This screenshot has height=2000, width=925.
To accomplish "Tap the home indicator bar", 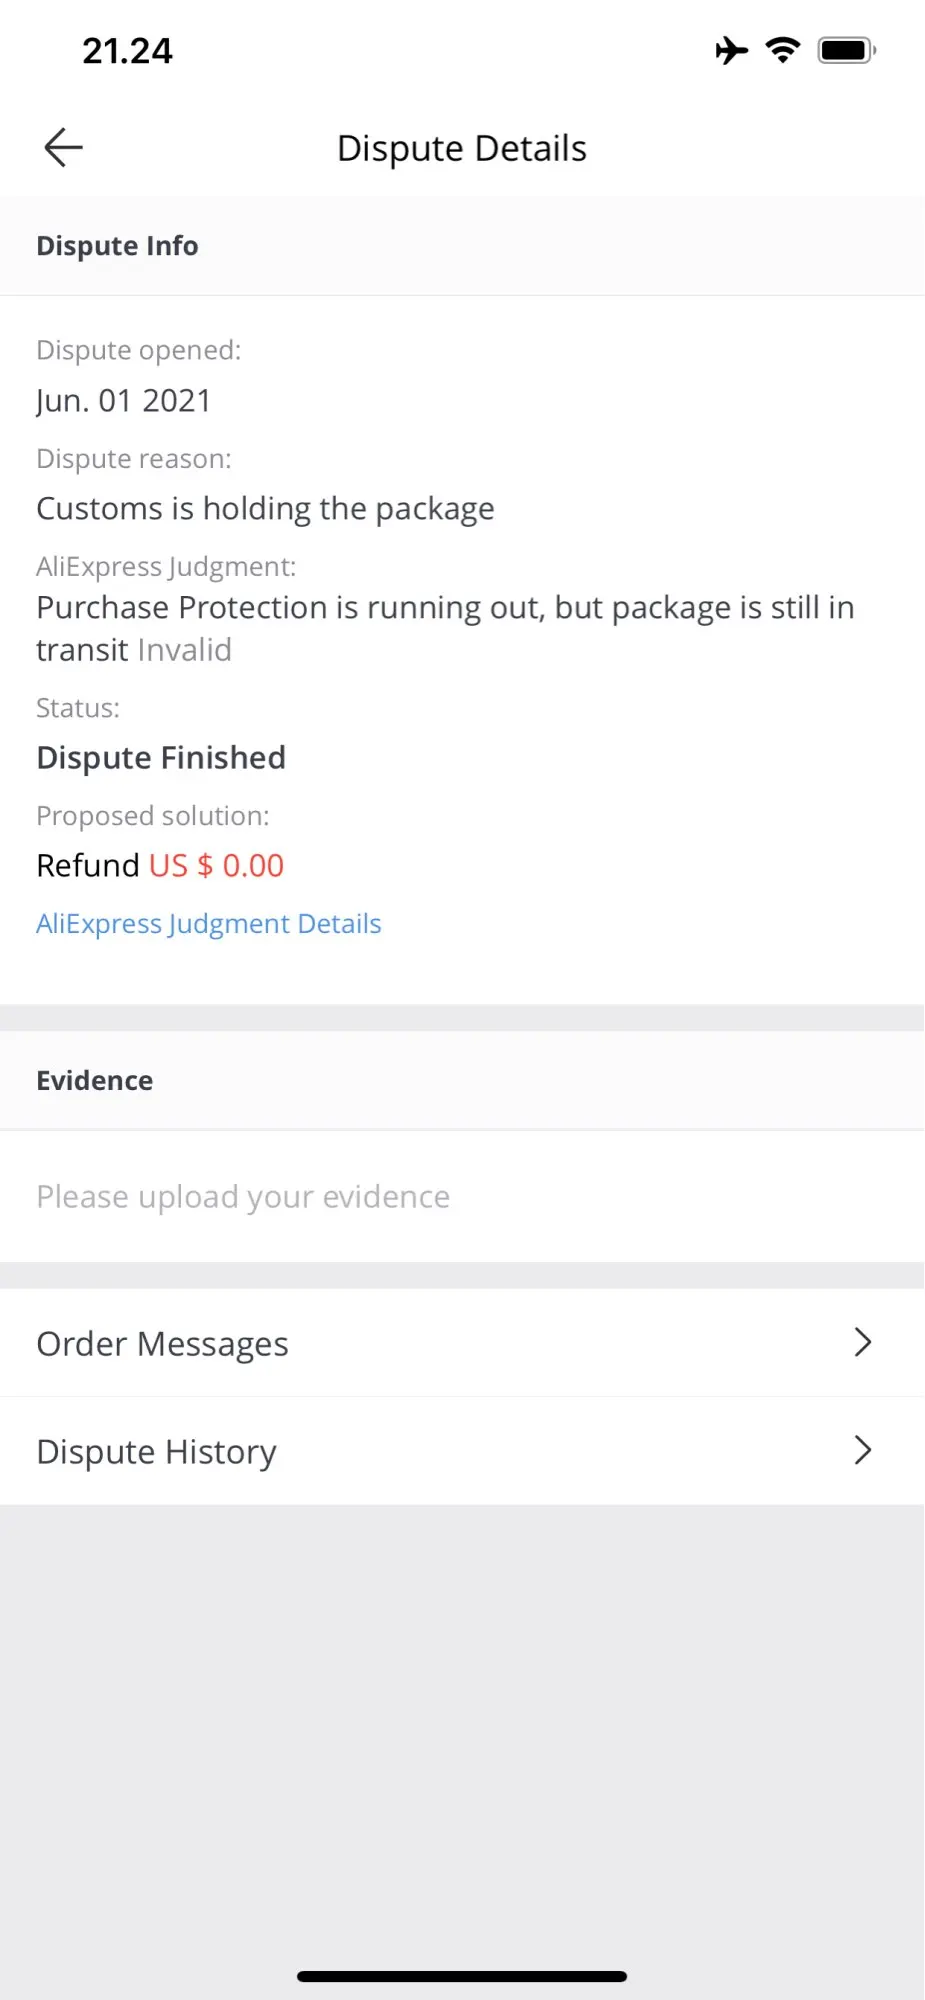I will 461,1976.
